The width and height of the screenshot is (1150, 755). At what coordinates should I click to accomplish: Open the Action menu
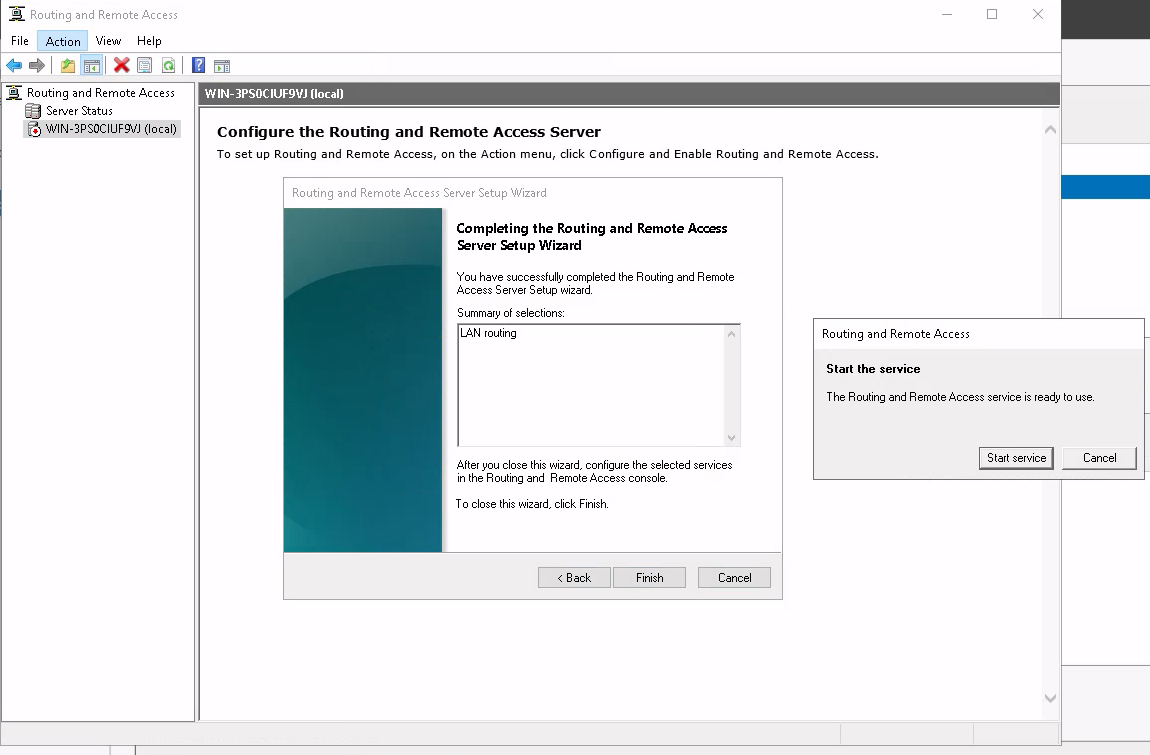tap(63, 41)
